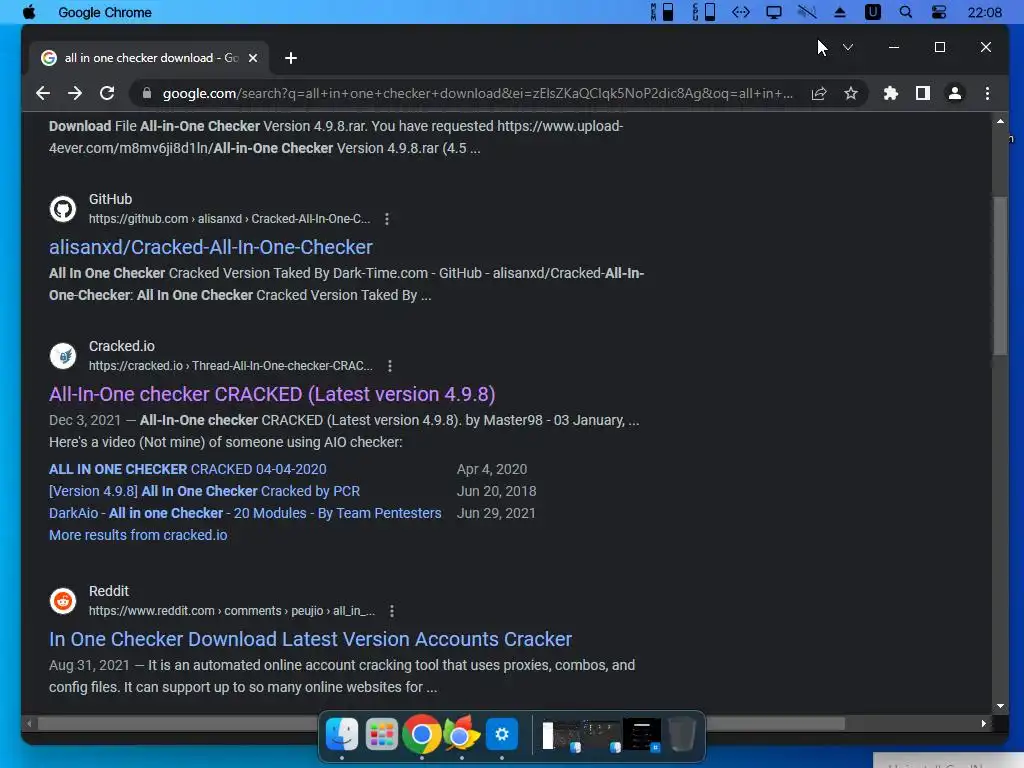Screen dimensions: 1024x768
Task: Open 'All-In-One checker CRACKED (Latest version 4.9.8)' link
Action: 272,394
